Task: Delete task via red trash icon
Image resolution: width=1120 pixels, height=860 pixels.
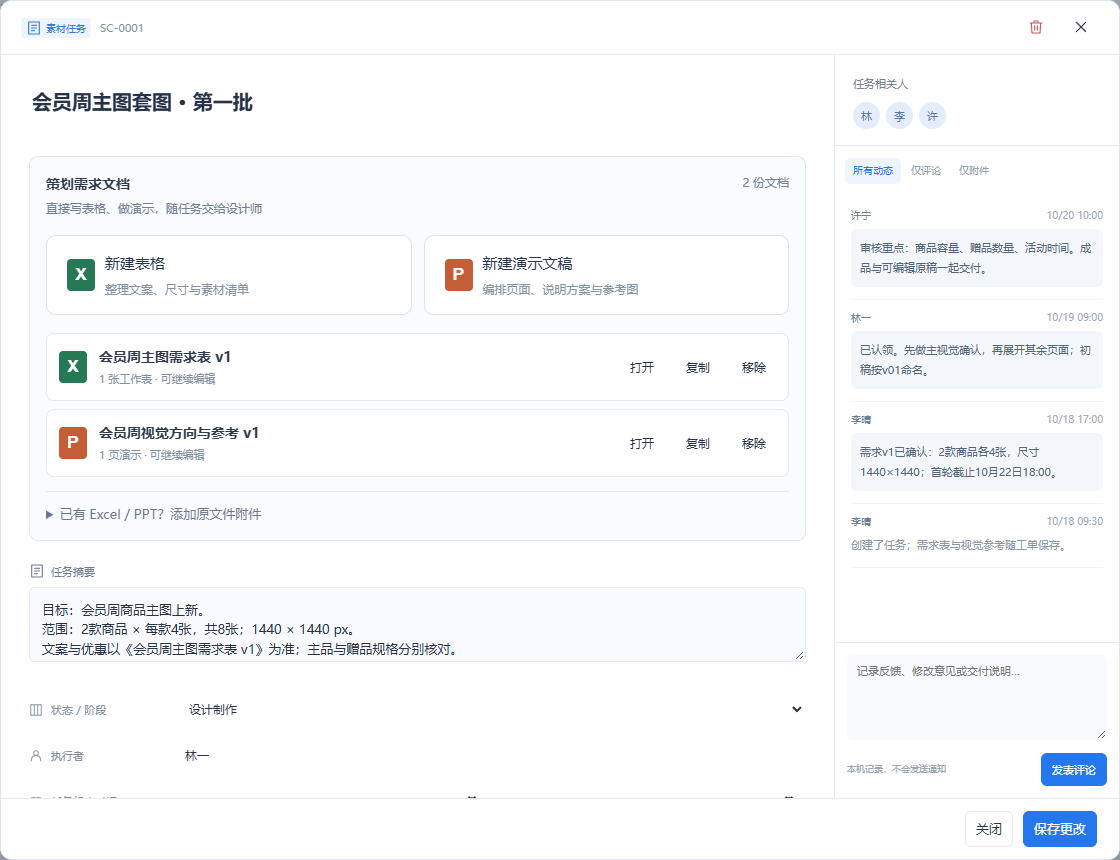Action: point(1036,27)
